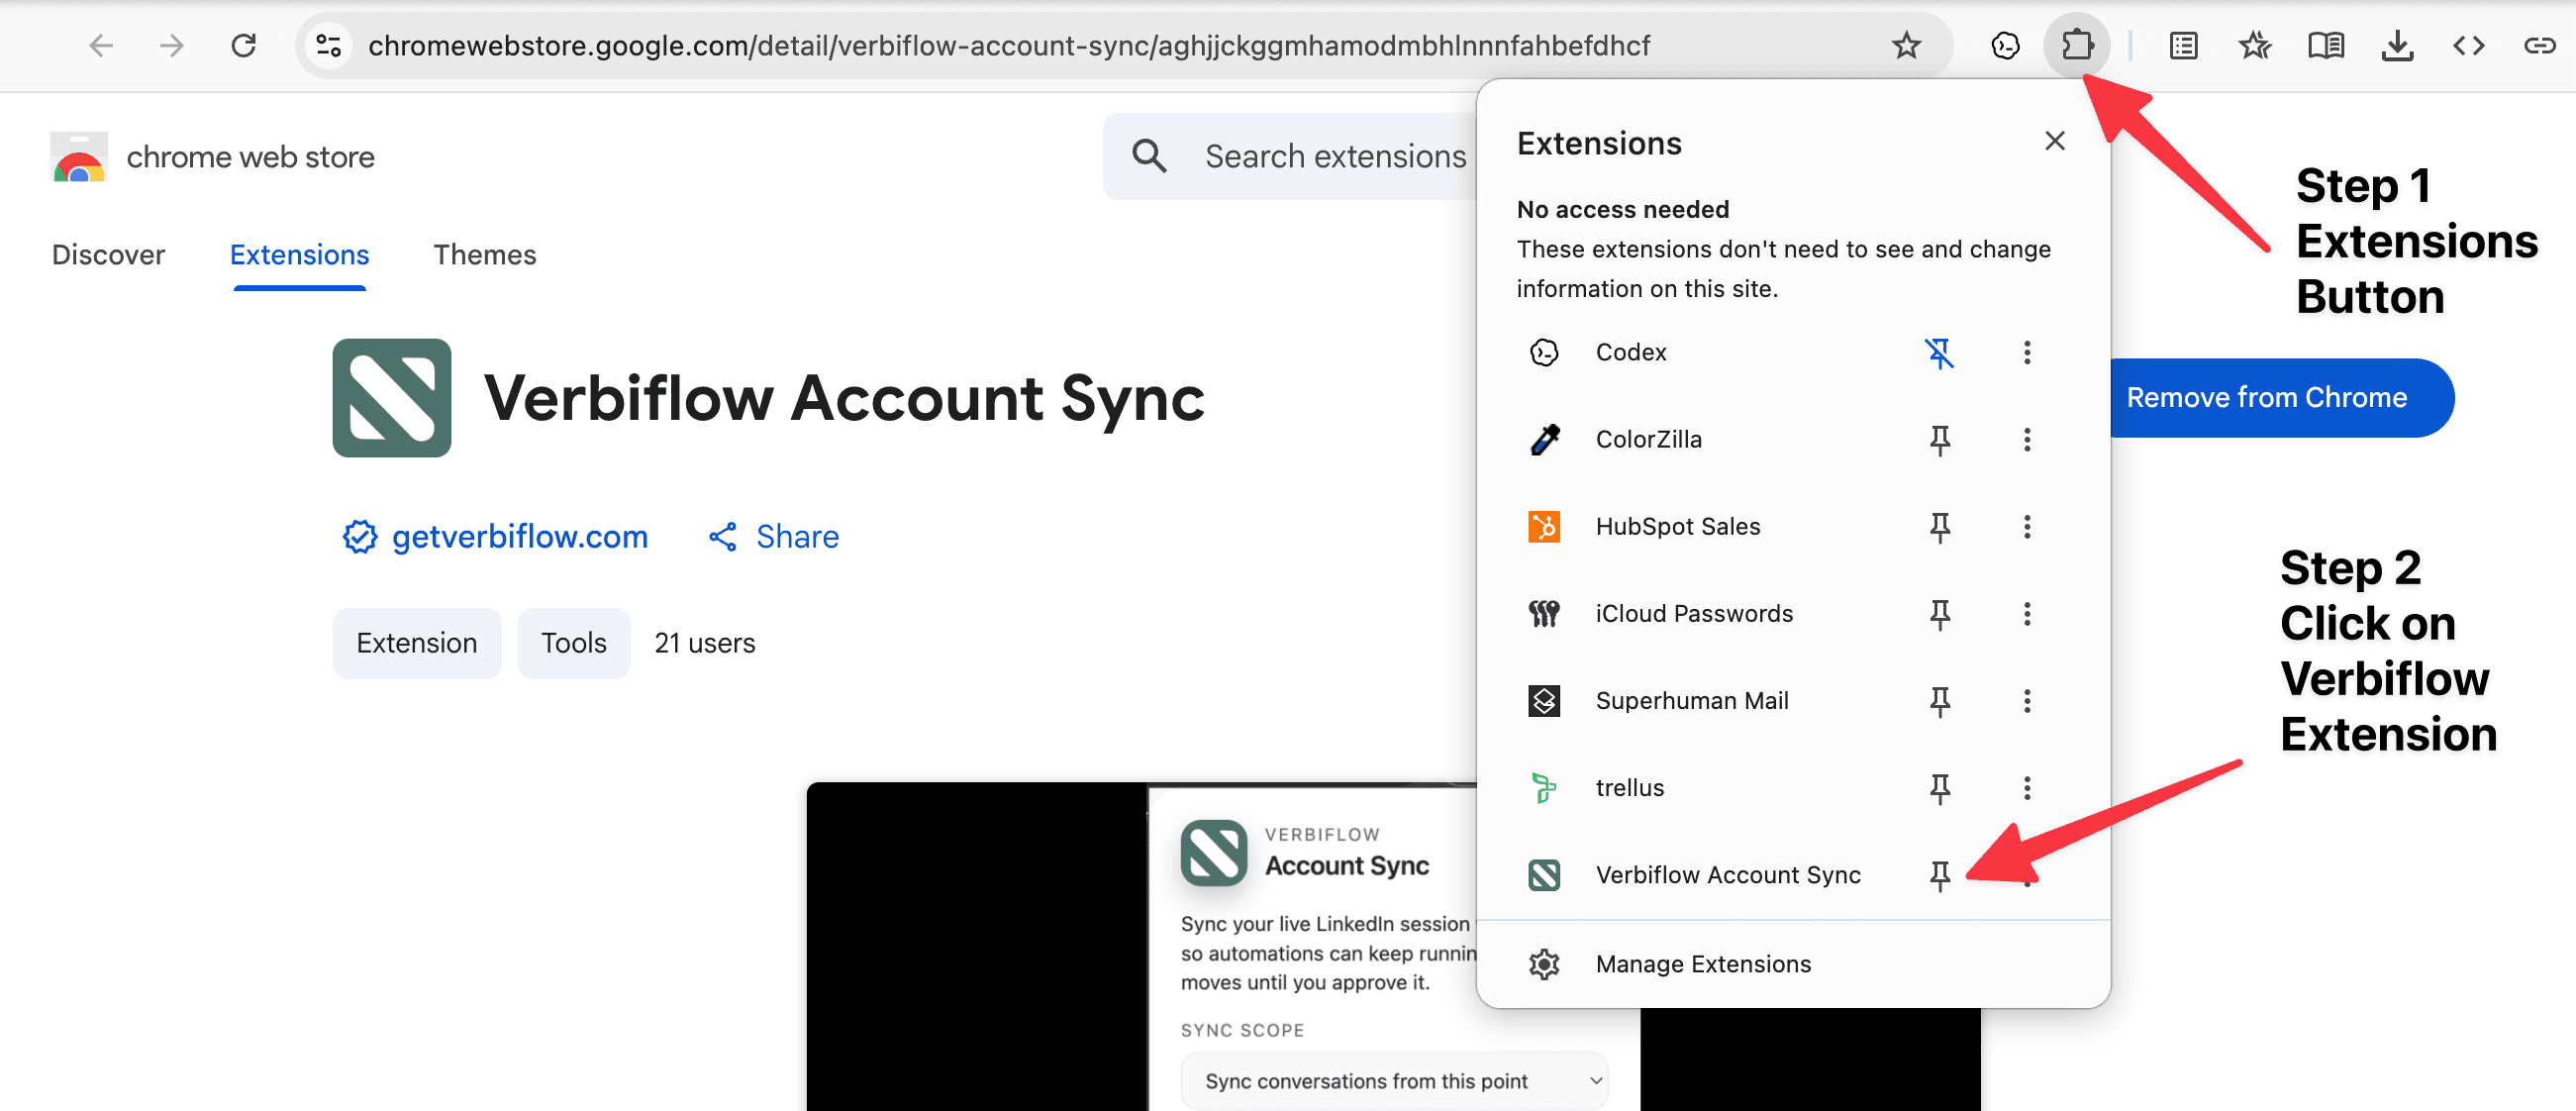
Task: Switch to the Discover tab
Action: click(x=108, y=254)
